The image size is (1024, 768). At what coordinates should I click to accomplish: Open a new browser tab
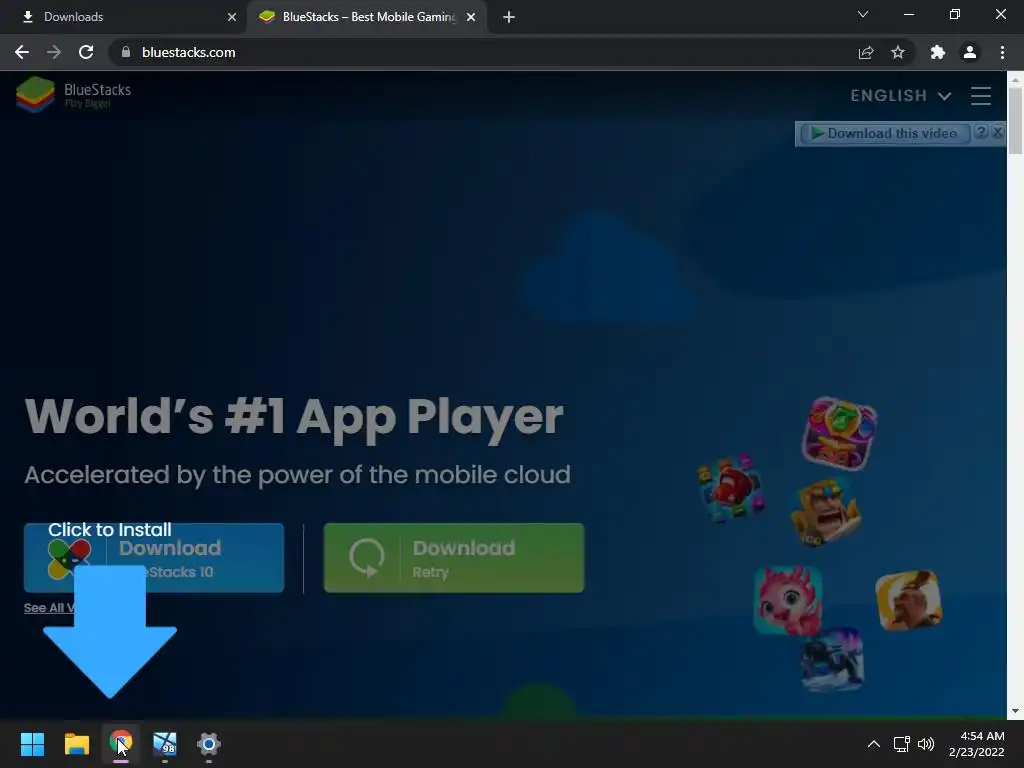click(x=509, y=17)
